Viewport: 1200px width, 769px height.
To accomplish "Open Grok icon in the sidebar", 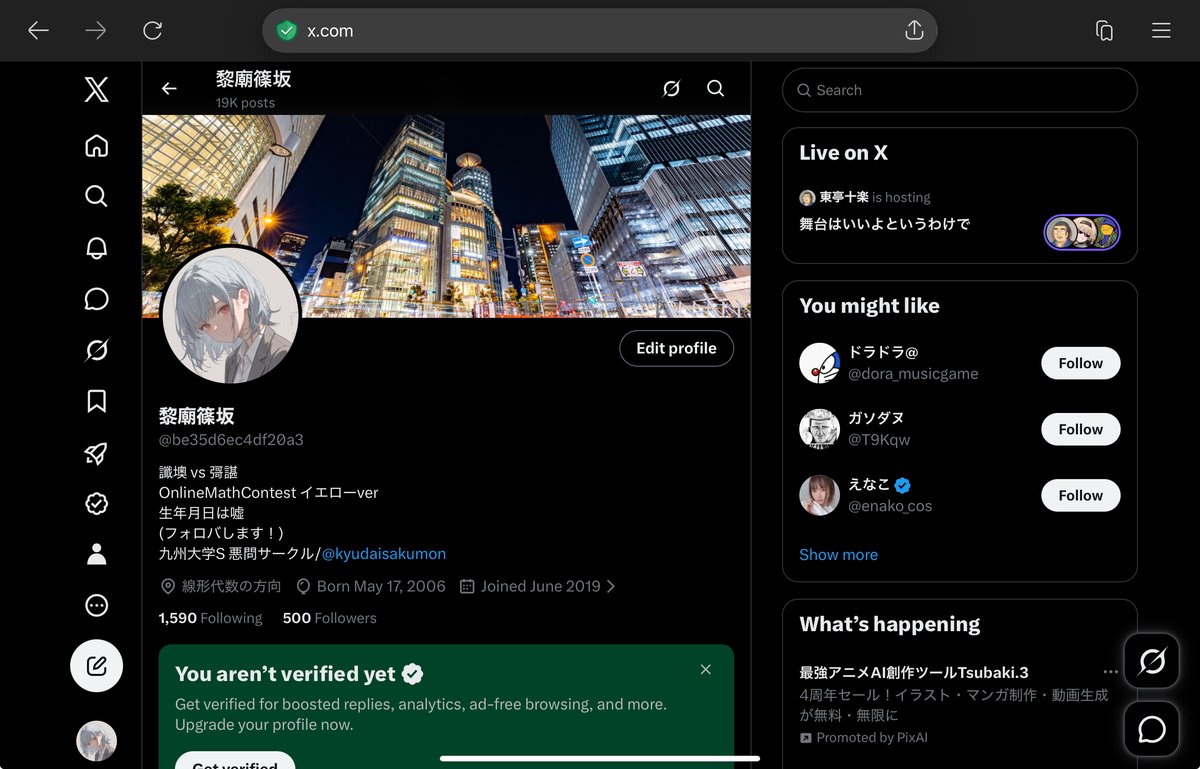I will [96, 350].
